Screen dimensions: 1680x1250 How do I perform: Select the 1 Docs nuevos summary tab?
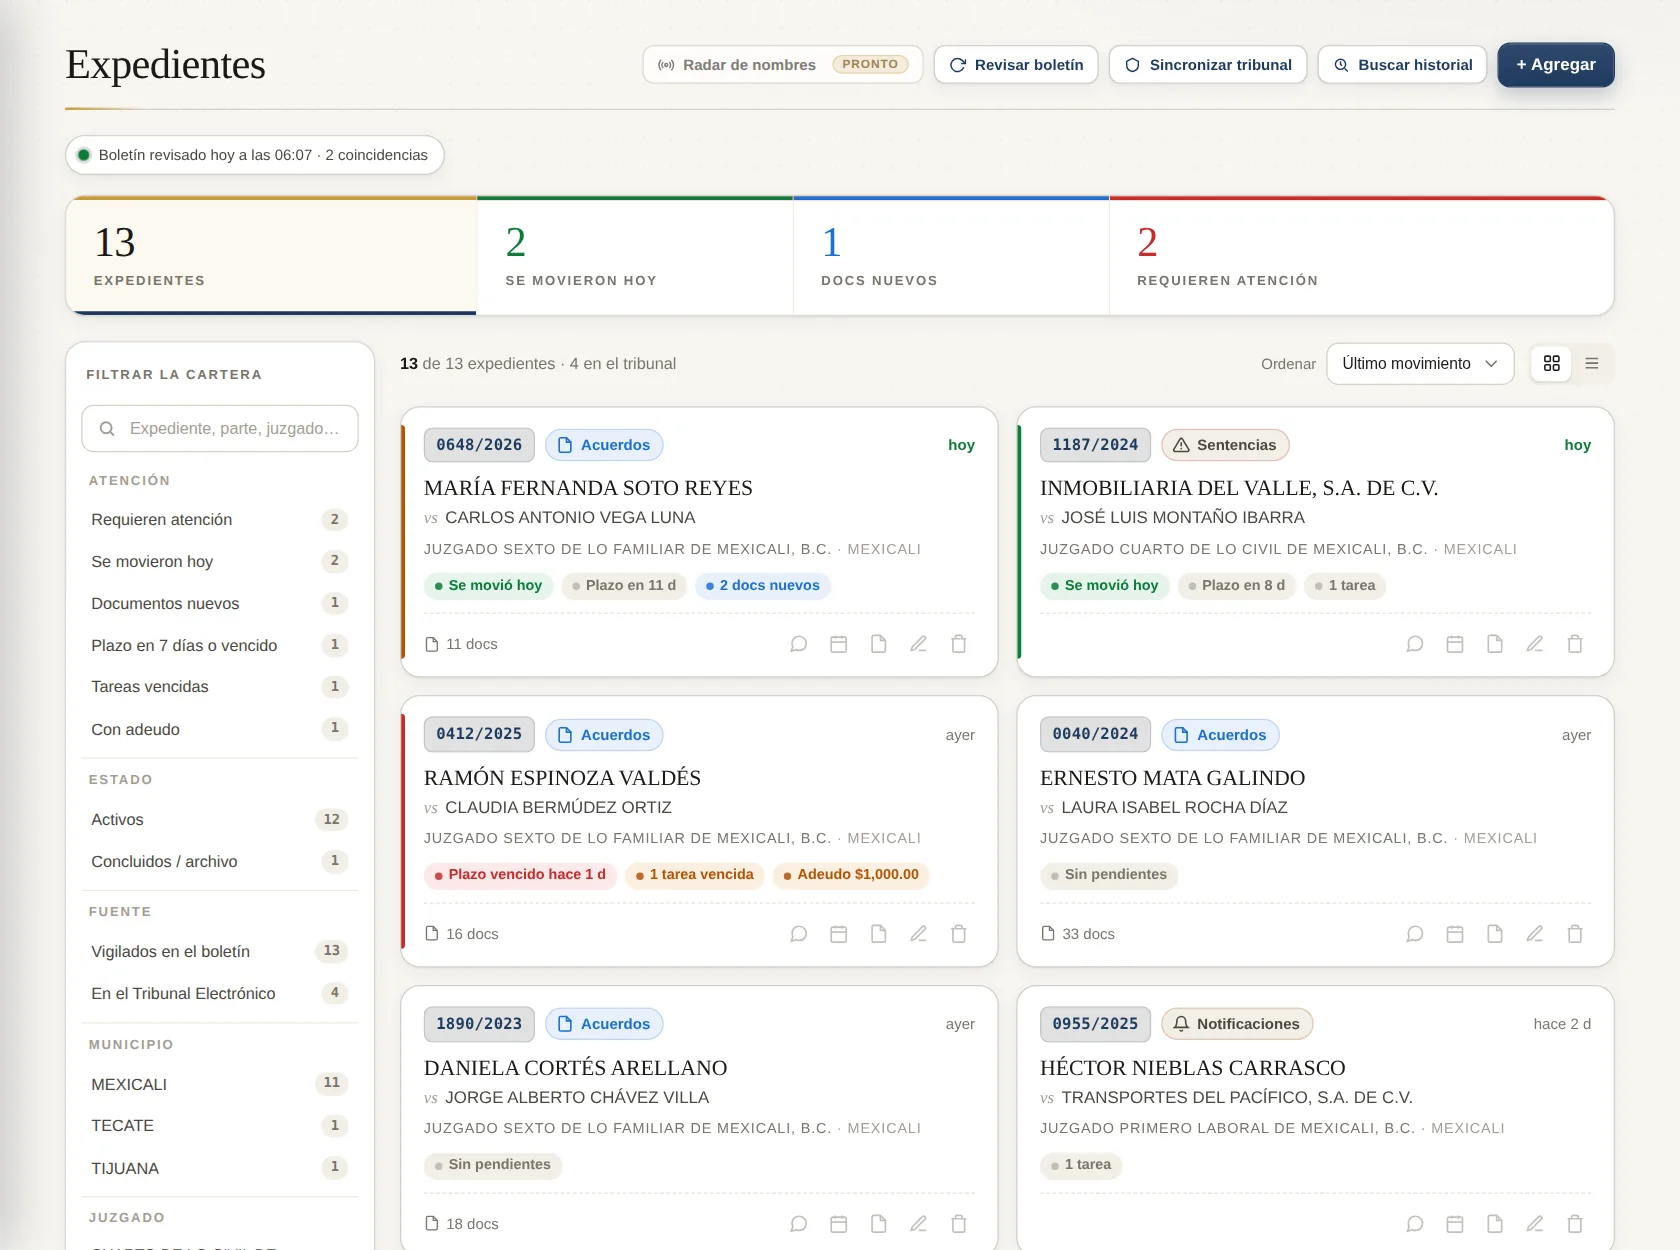pyautogui.click(x=951, y=256)
